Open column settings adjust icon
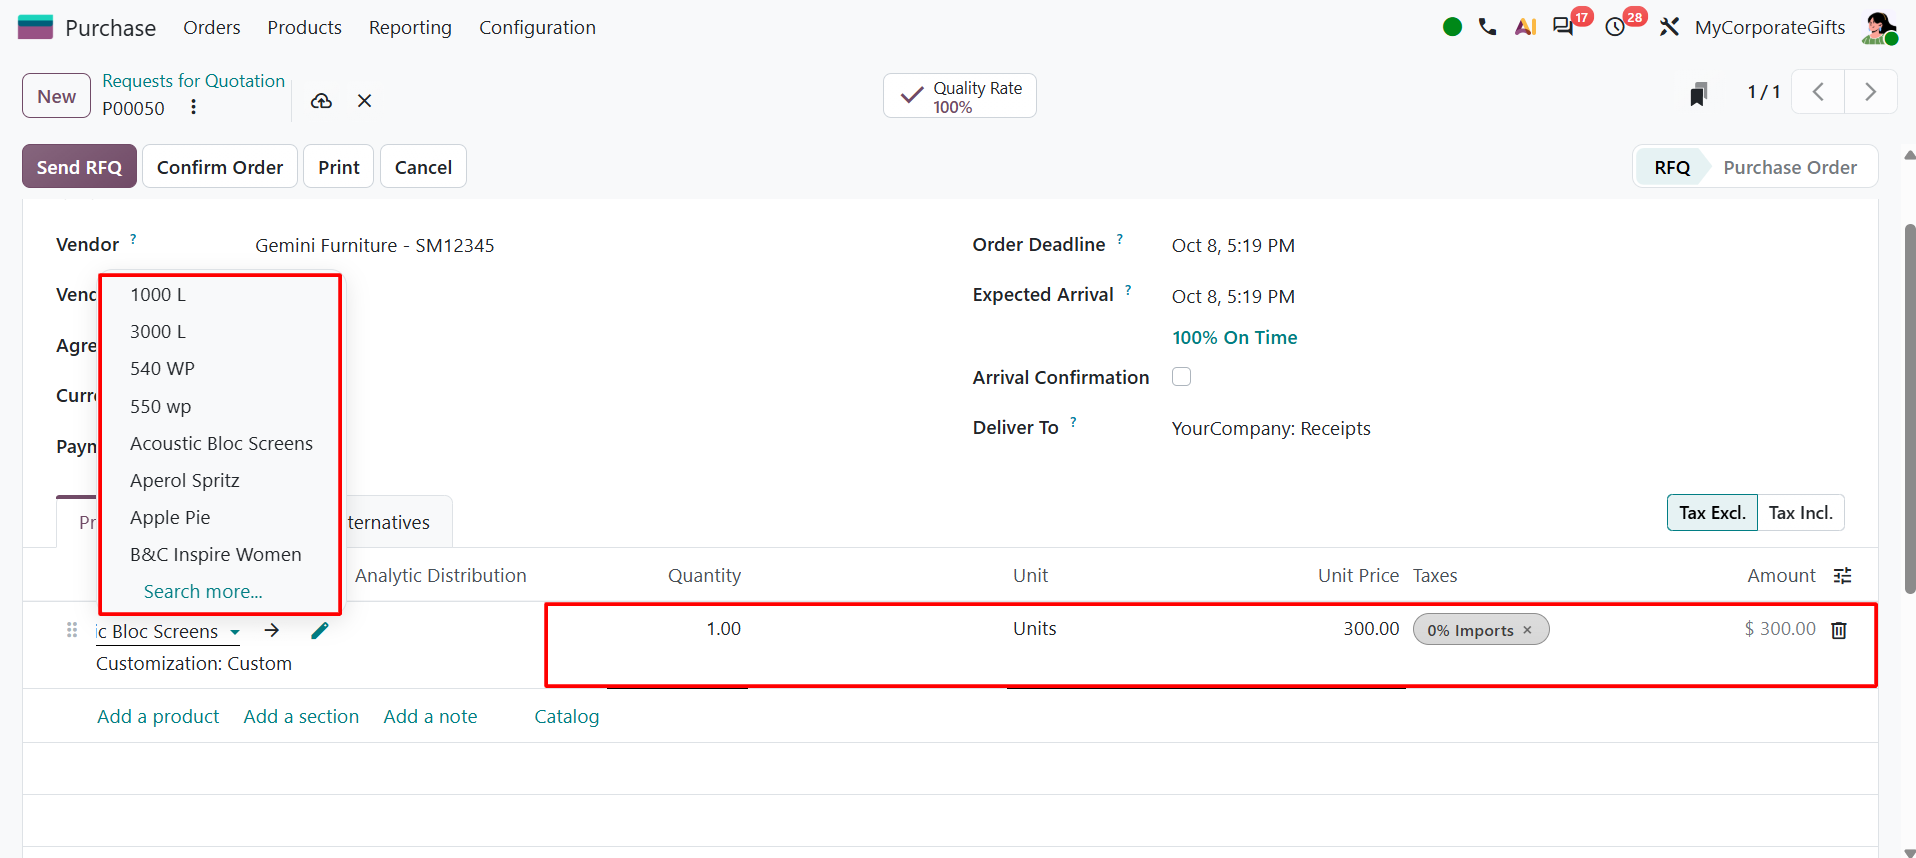 [x=1843, y=575]
